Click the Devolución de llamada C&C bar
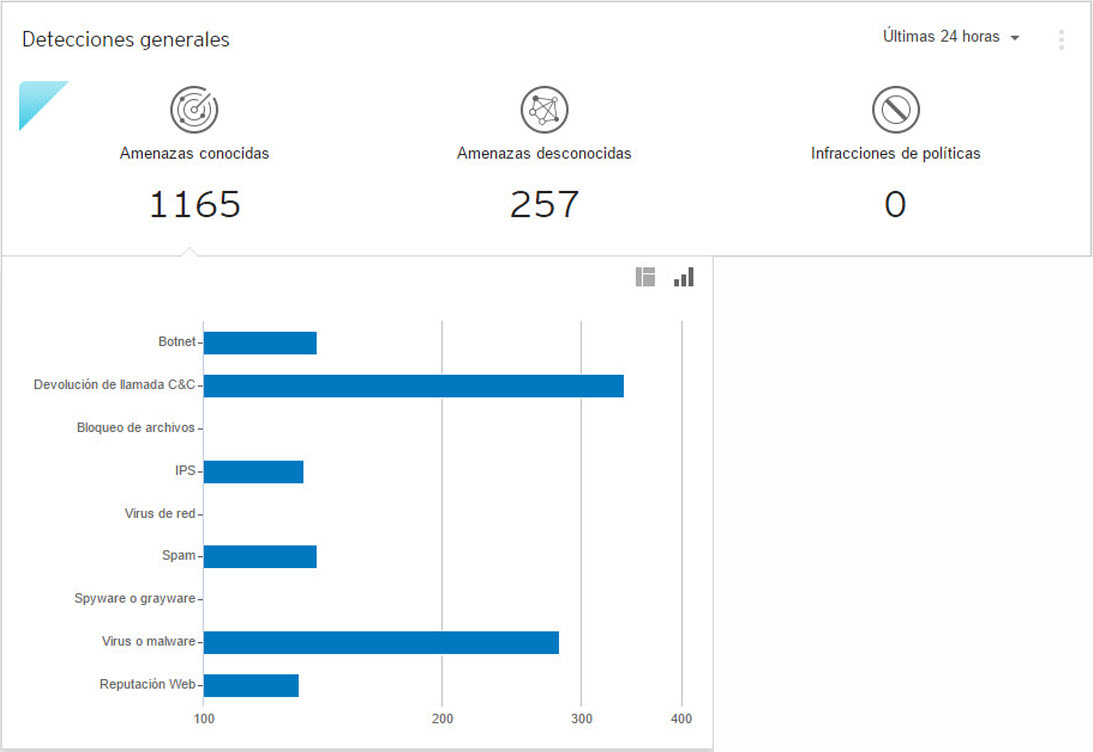Screen dimensions: 1093x752 click(x=413, y=386)
